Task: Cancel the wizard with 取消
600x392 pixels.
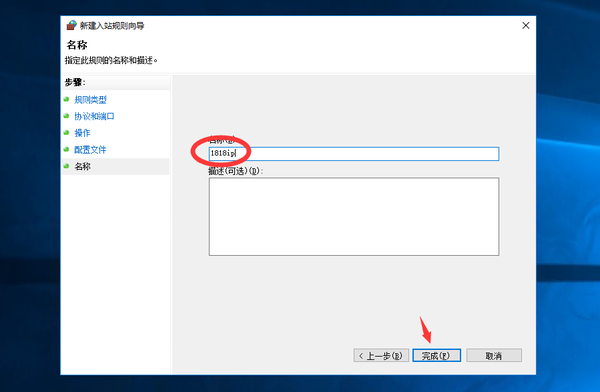Action: (494, 356)
